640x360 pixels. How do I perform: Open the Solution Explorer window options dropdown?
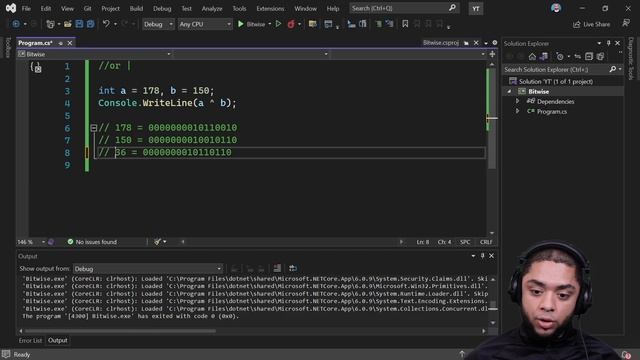599,43
